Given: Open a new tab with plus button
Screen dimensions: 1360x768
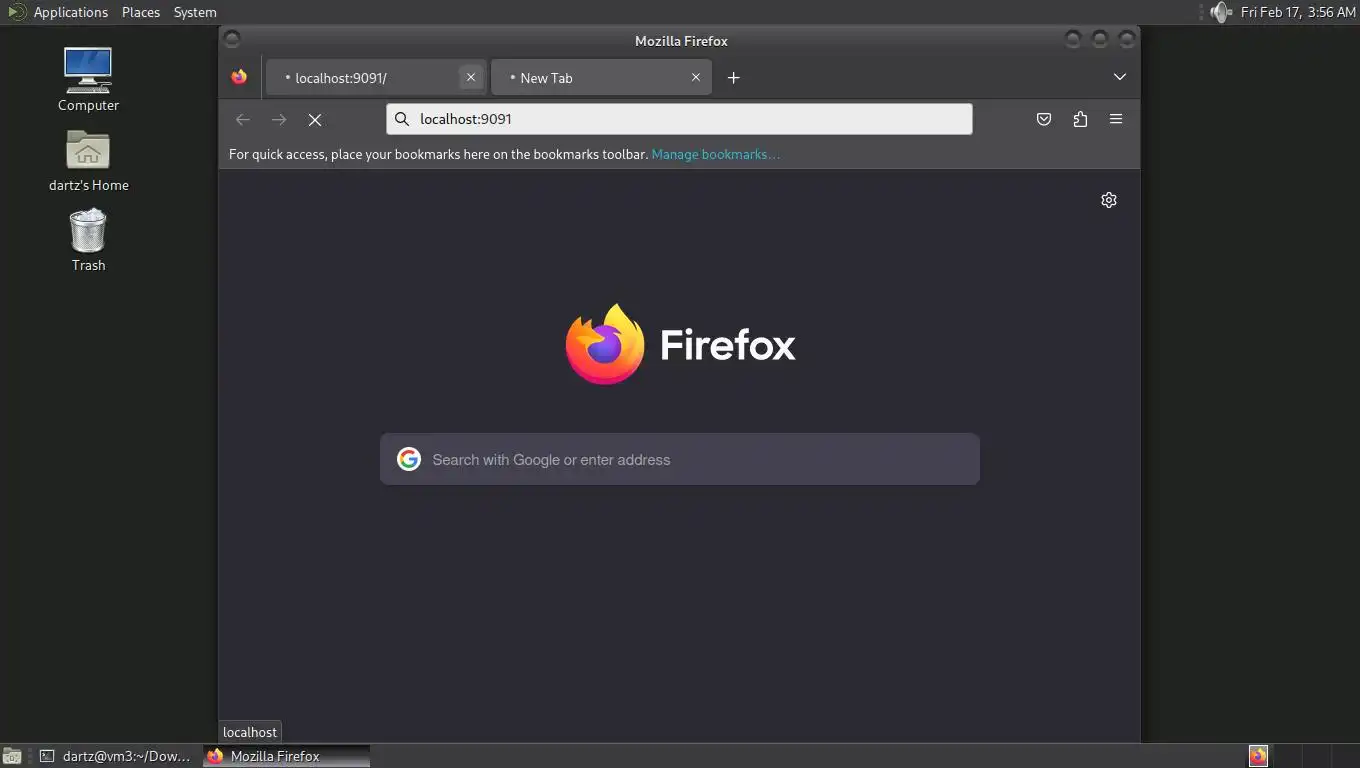Looking at the screenshot, I should click(733, 77).
